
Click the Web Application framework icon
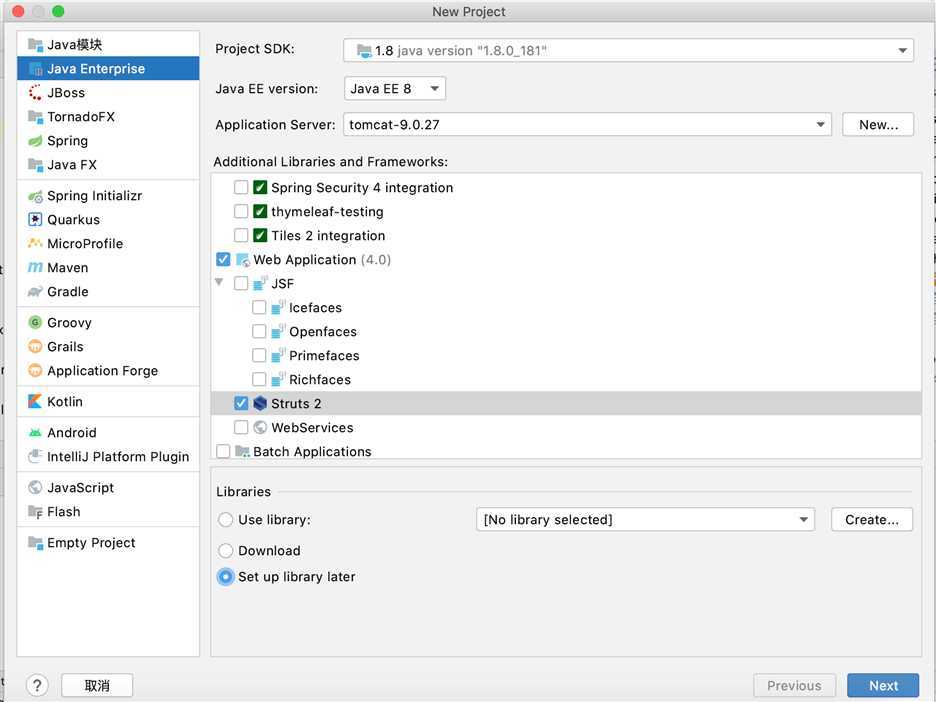[242, 260]
